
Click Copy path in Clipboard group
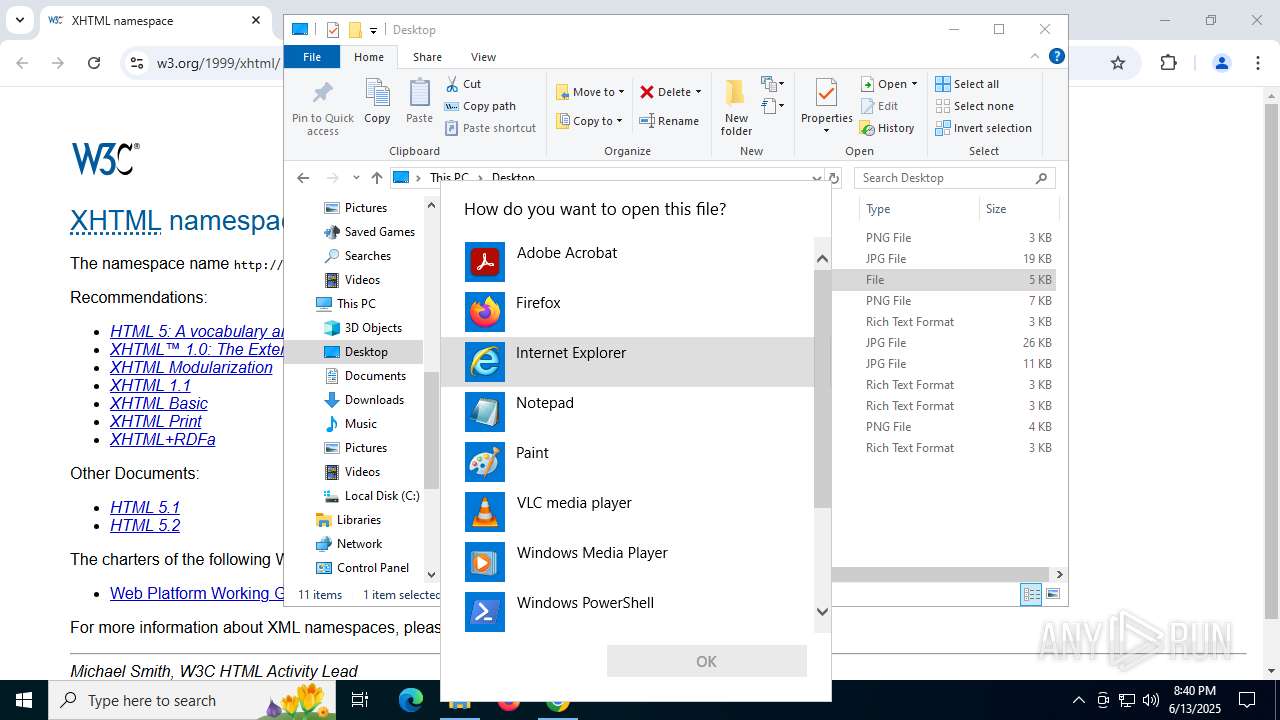pos(480,106)
